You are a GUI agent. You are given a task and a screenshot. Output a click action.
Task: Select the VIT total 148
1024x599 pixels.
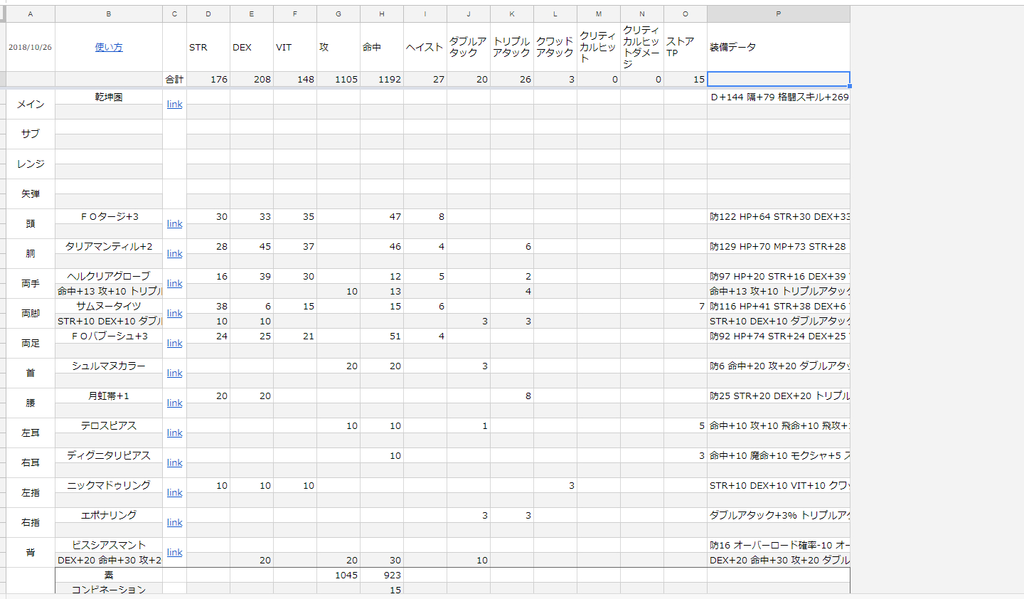(x=295, y=79)
